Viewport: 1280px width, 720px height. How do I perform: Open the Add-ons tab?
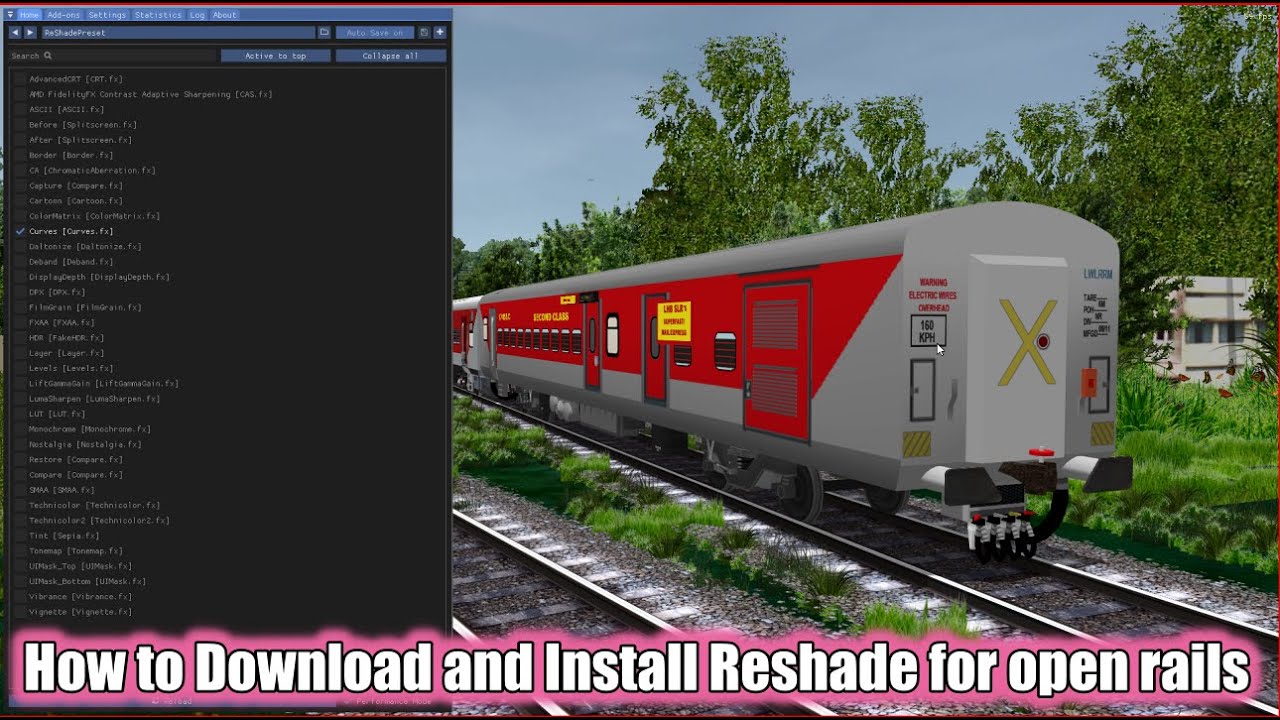click(x=64, y=15)
